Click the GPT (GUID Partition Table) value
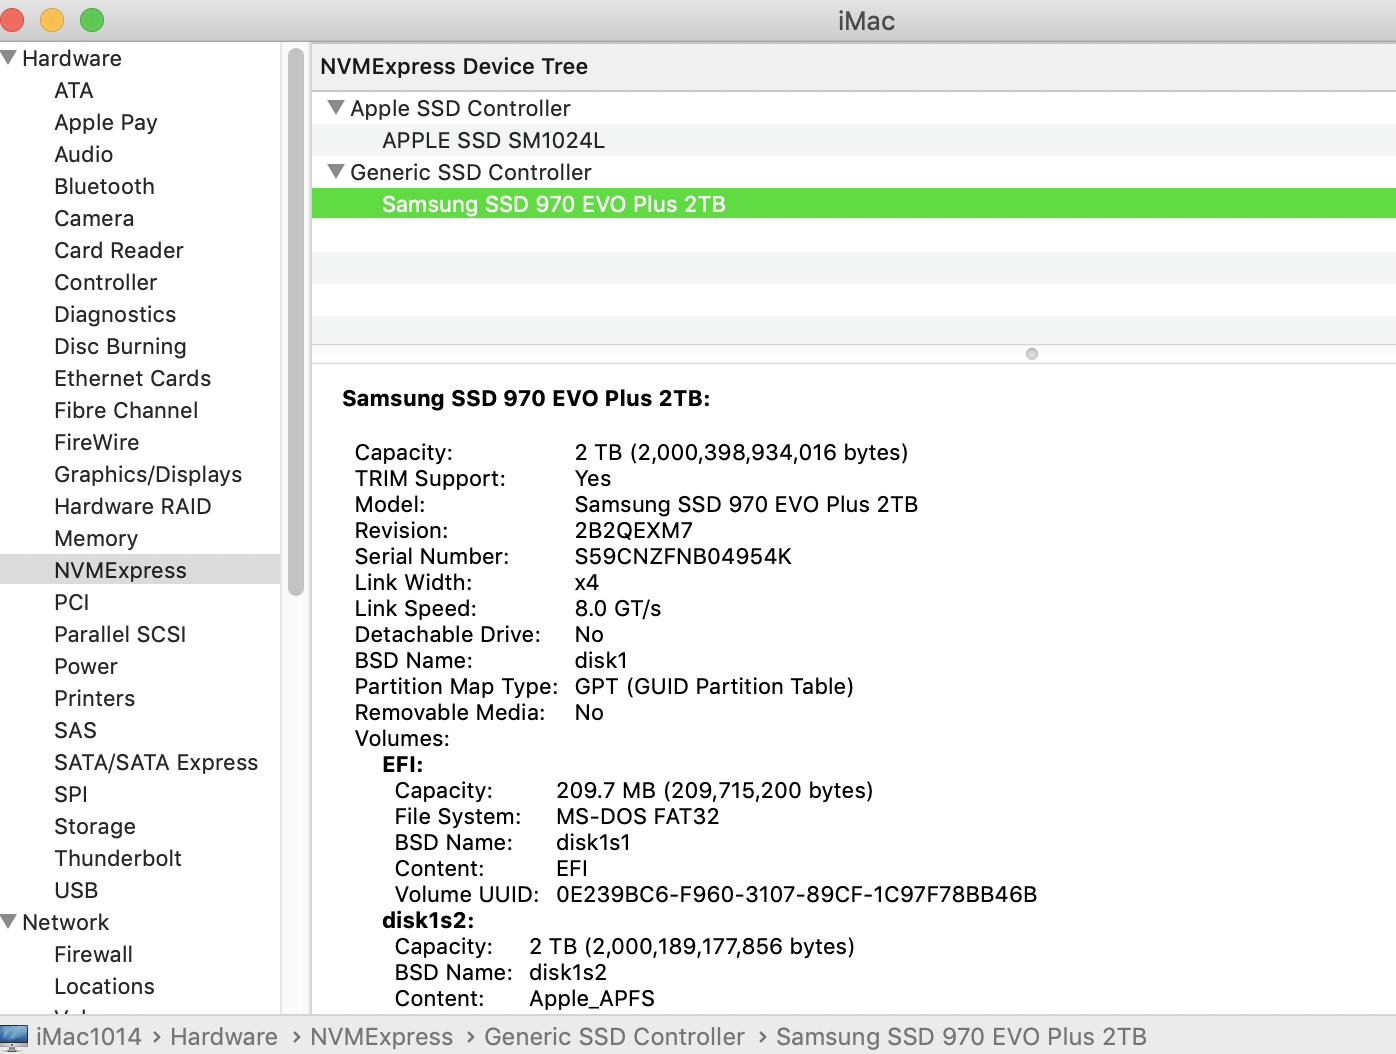1396x1054 pixels. click(714, 686)
